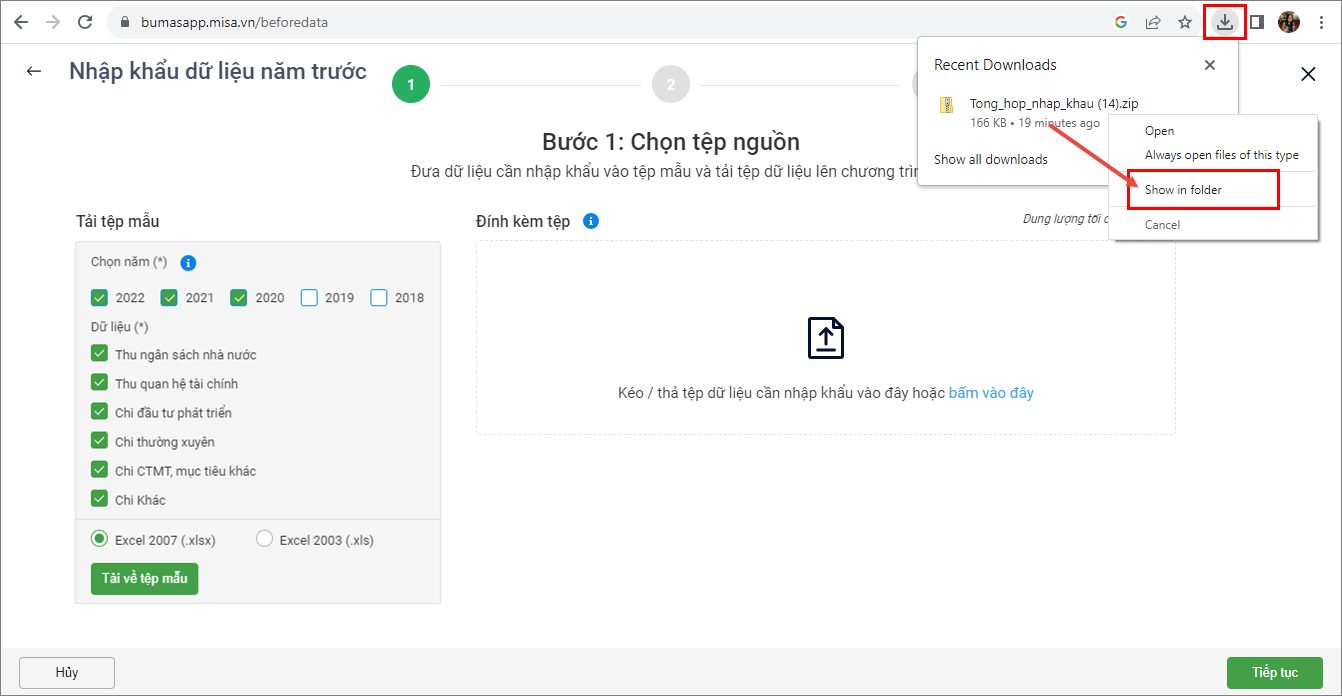Reload the page with the refresh icon
Viewport: 1342px width, 696px height.
[85, 22]
